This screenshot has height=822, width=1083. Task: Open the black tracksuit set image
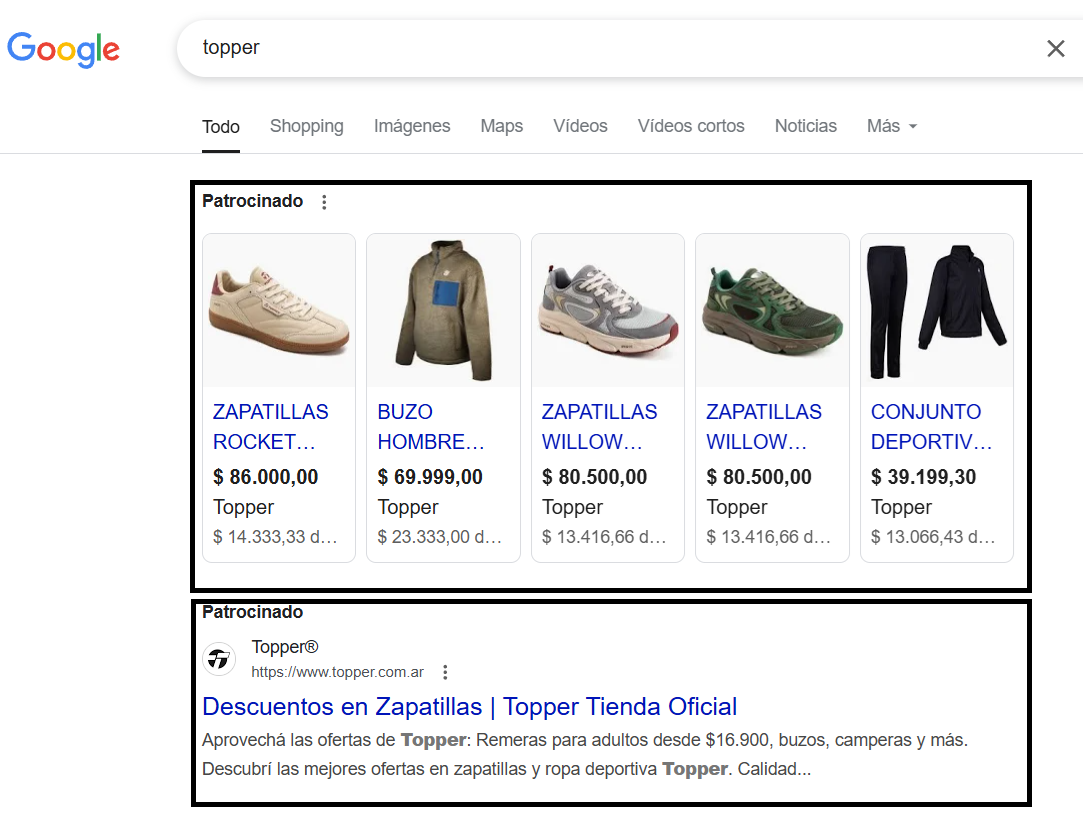(x=937, y=311)
